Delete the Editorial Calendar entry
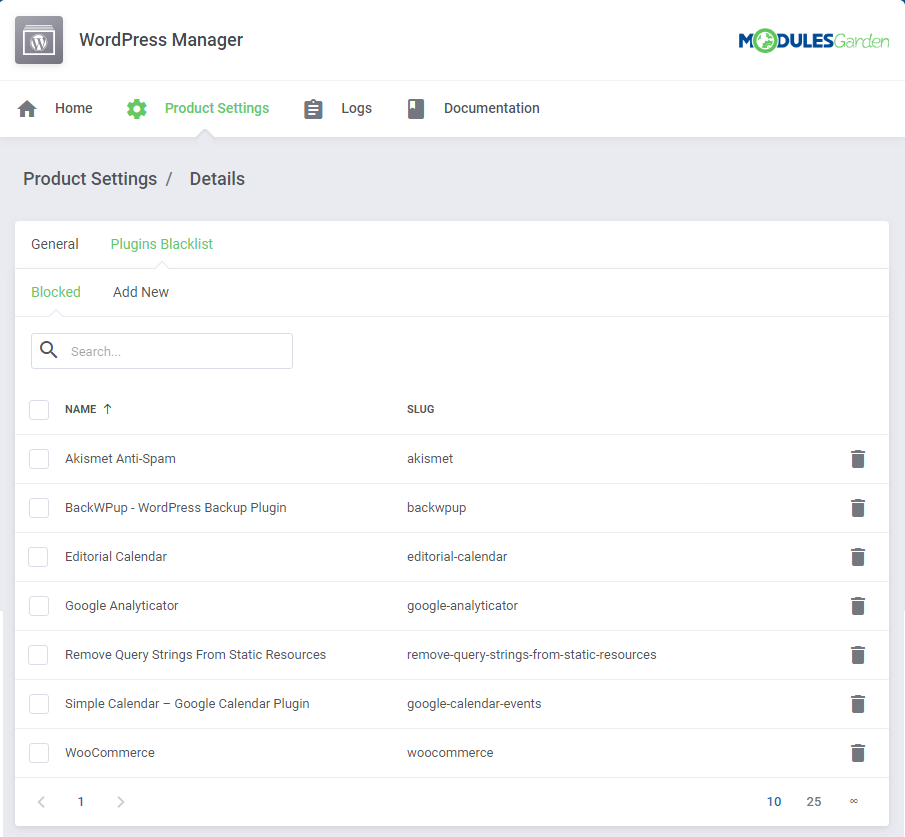This screenshot has width=905, height=837. click(x=858, y=557)
